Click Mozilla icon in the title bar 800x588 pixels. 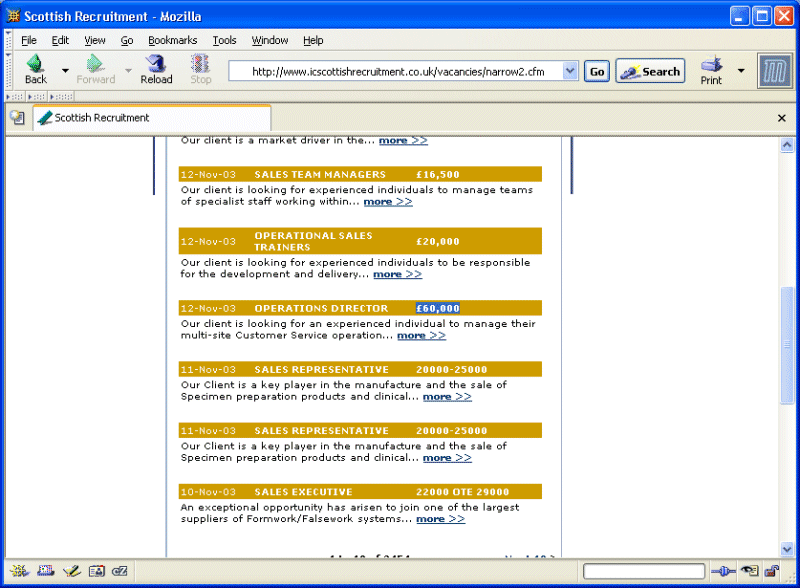coord(13,16)
